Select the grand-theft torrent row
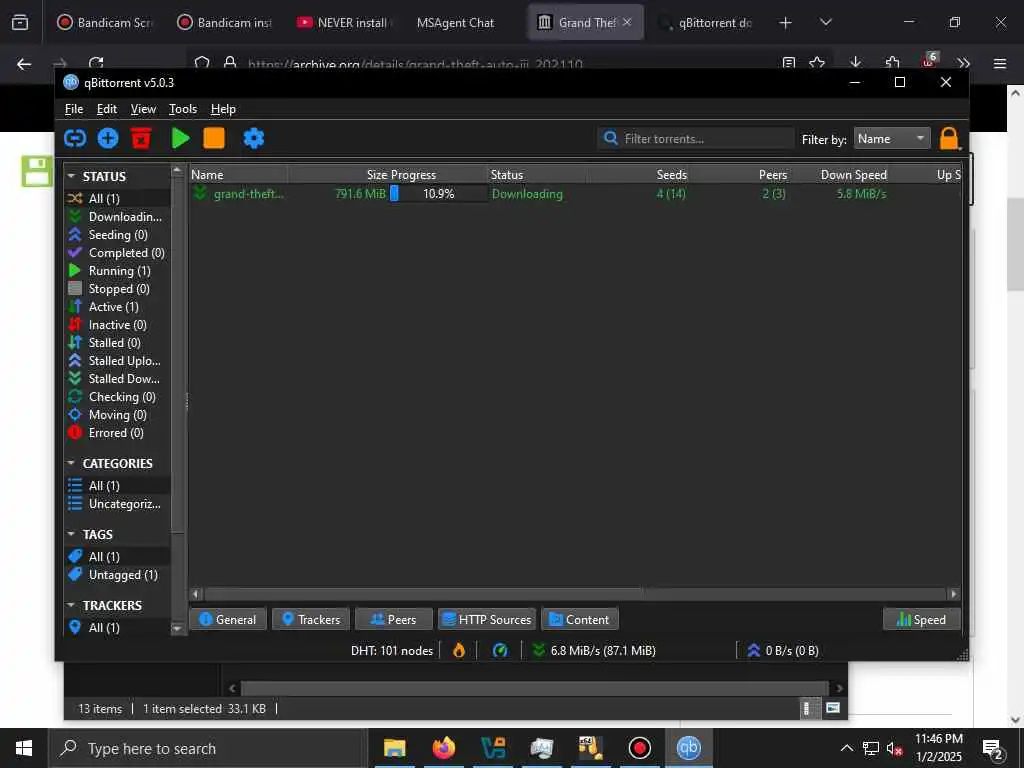Image resolution: width=1024 pixels, height=768 pixels. click(575, 193)
